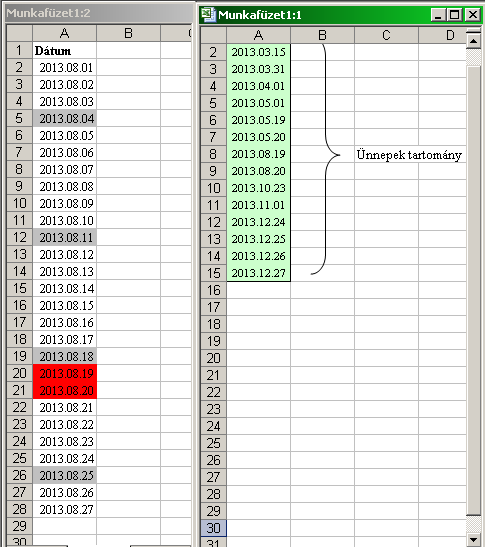Minimize the Munkafüzet1:1 window
Viewport: 485px width, 547px height.
438,15
